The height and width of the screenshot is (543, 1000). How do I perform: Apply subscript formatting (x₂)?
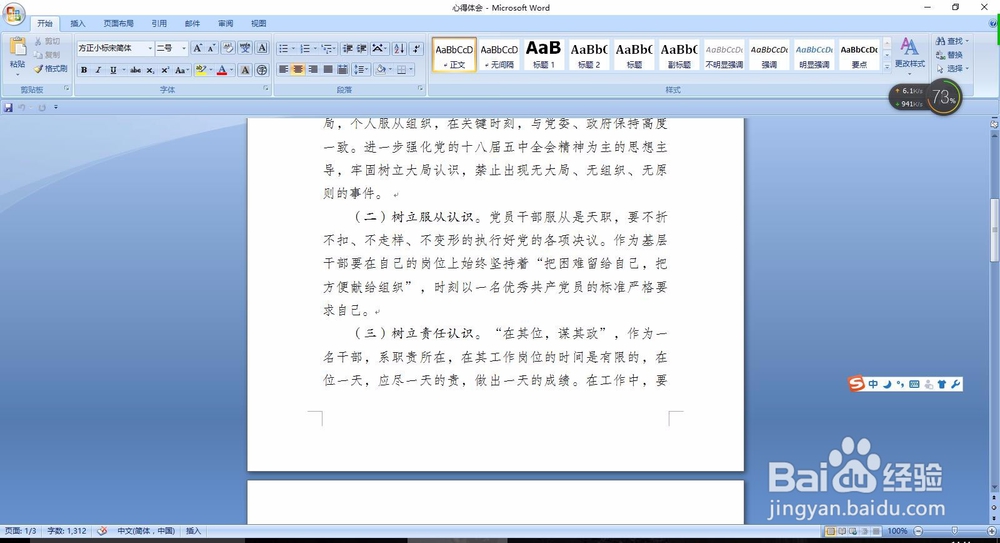click(151, 70)
